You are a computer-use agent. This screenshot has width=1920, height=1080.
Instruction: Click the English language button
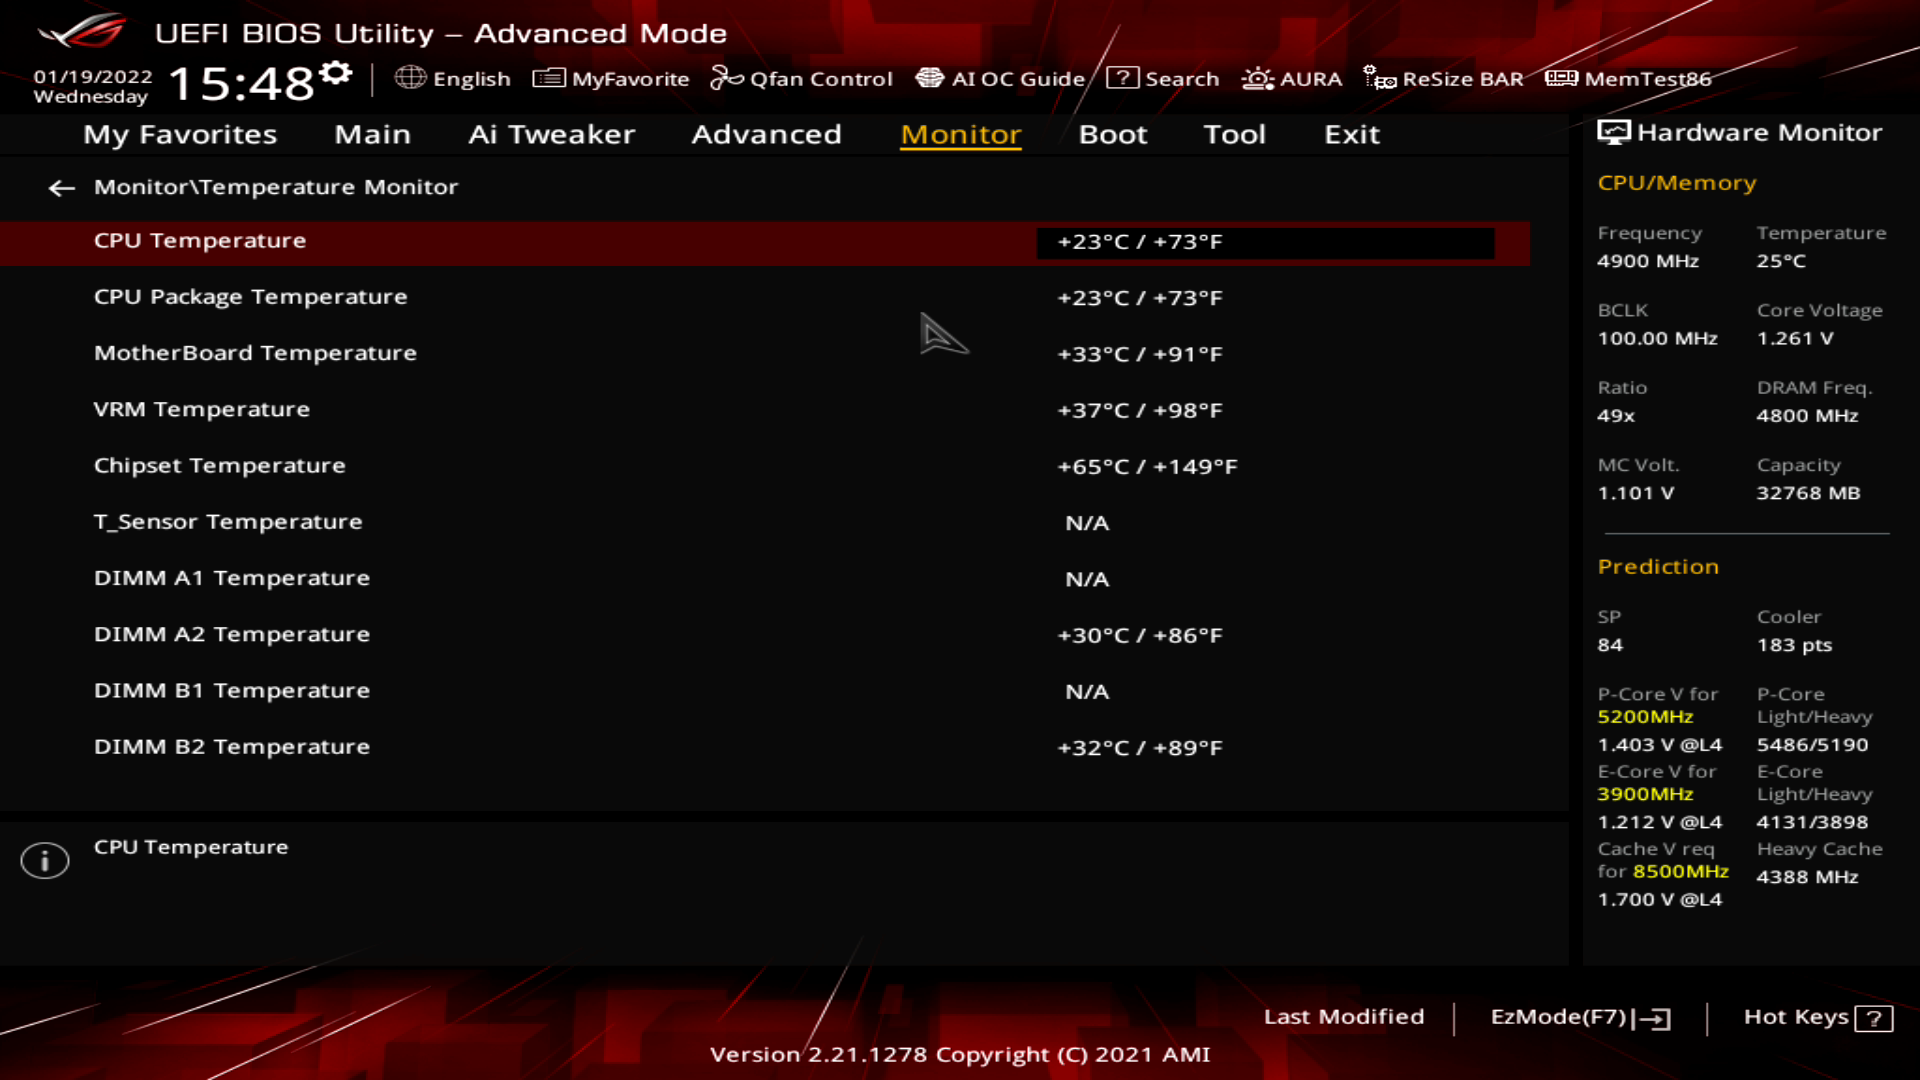[x=453, y=78]
